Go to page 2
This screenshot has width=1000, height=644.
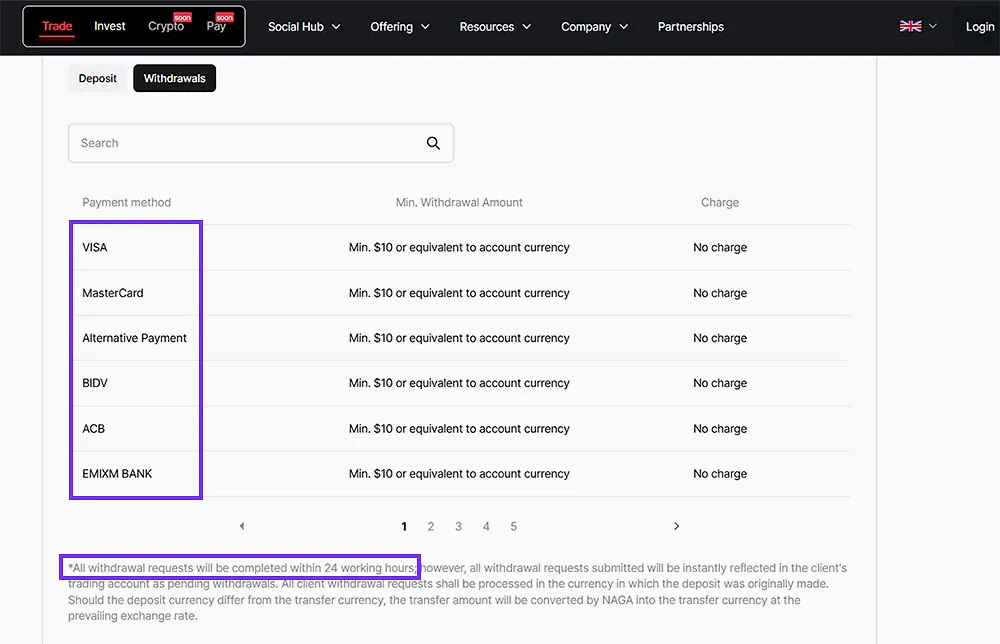point(430,527)
